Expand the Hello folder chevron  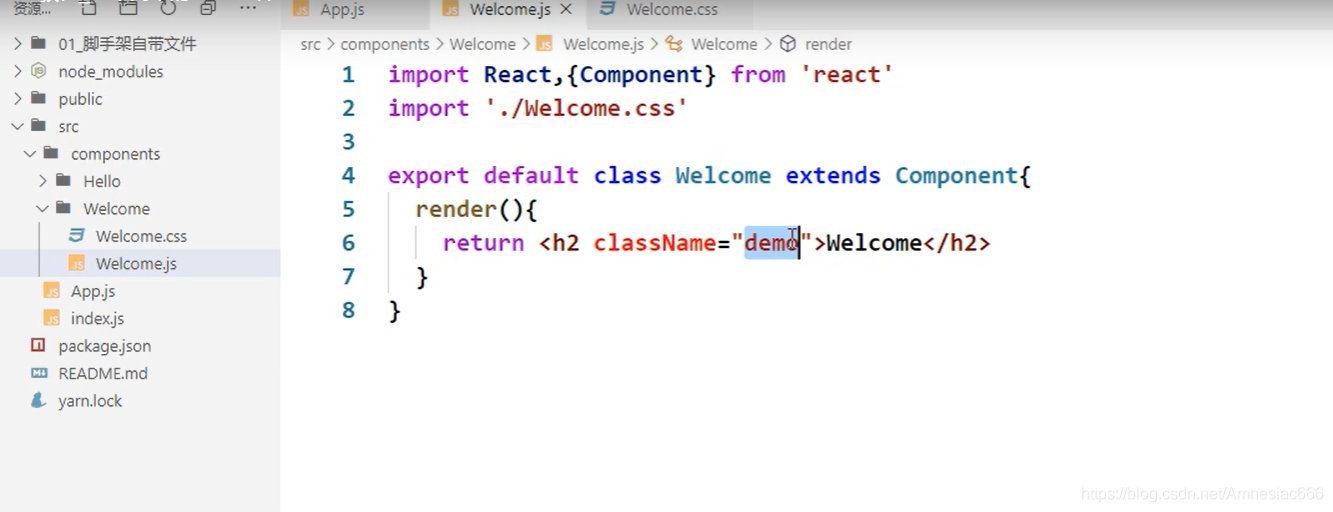43,181
